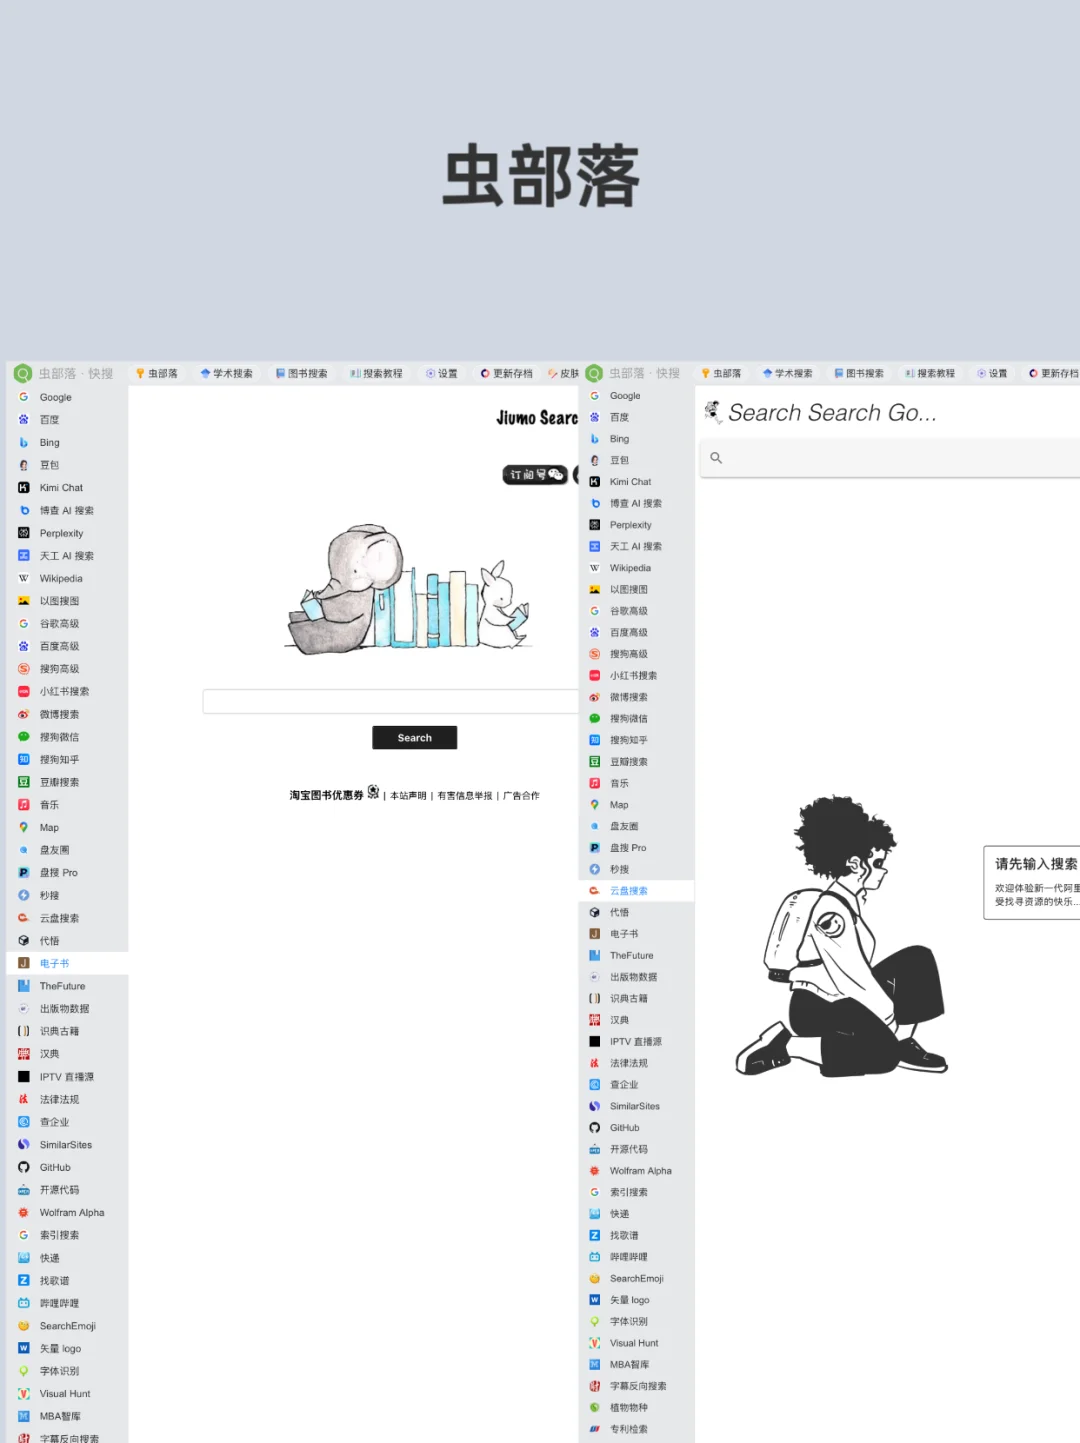Click the 豆瓣搜索 icon in the right screenshot's sidebar

click(x=594, y=762)
